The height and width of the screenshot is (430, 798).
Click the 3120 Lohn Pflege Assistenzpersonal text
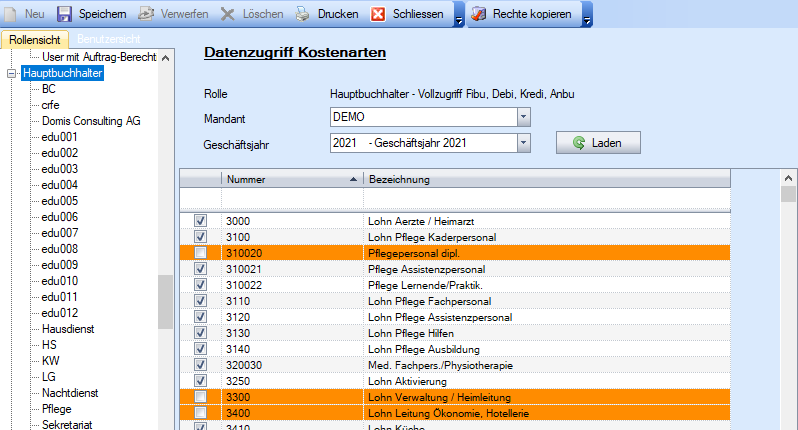[x=440, y=318]
